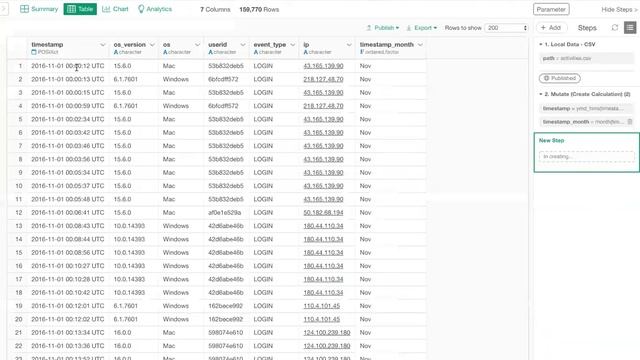This screenshot has height=360, width=640.
Task: Click the character type icon under os_version
Action: (116, 52)
